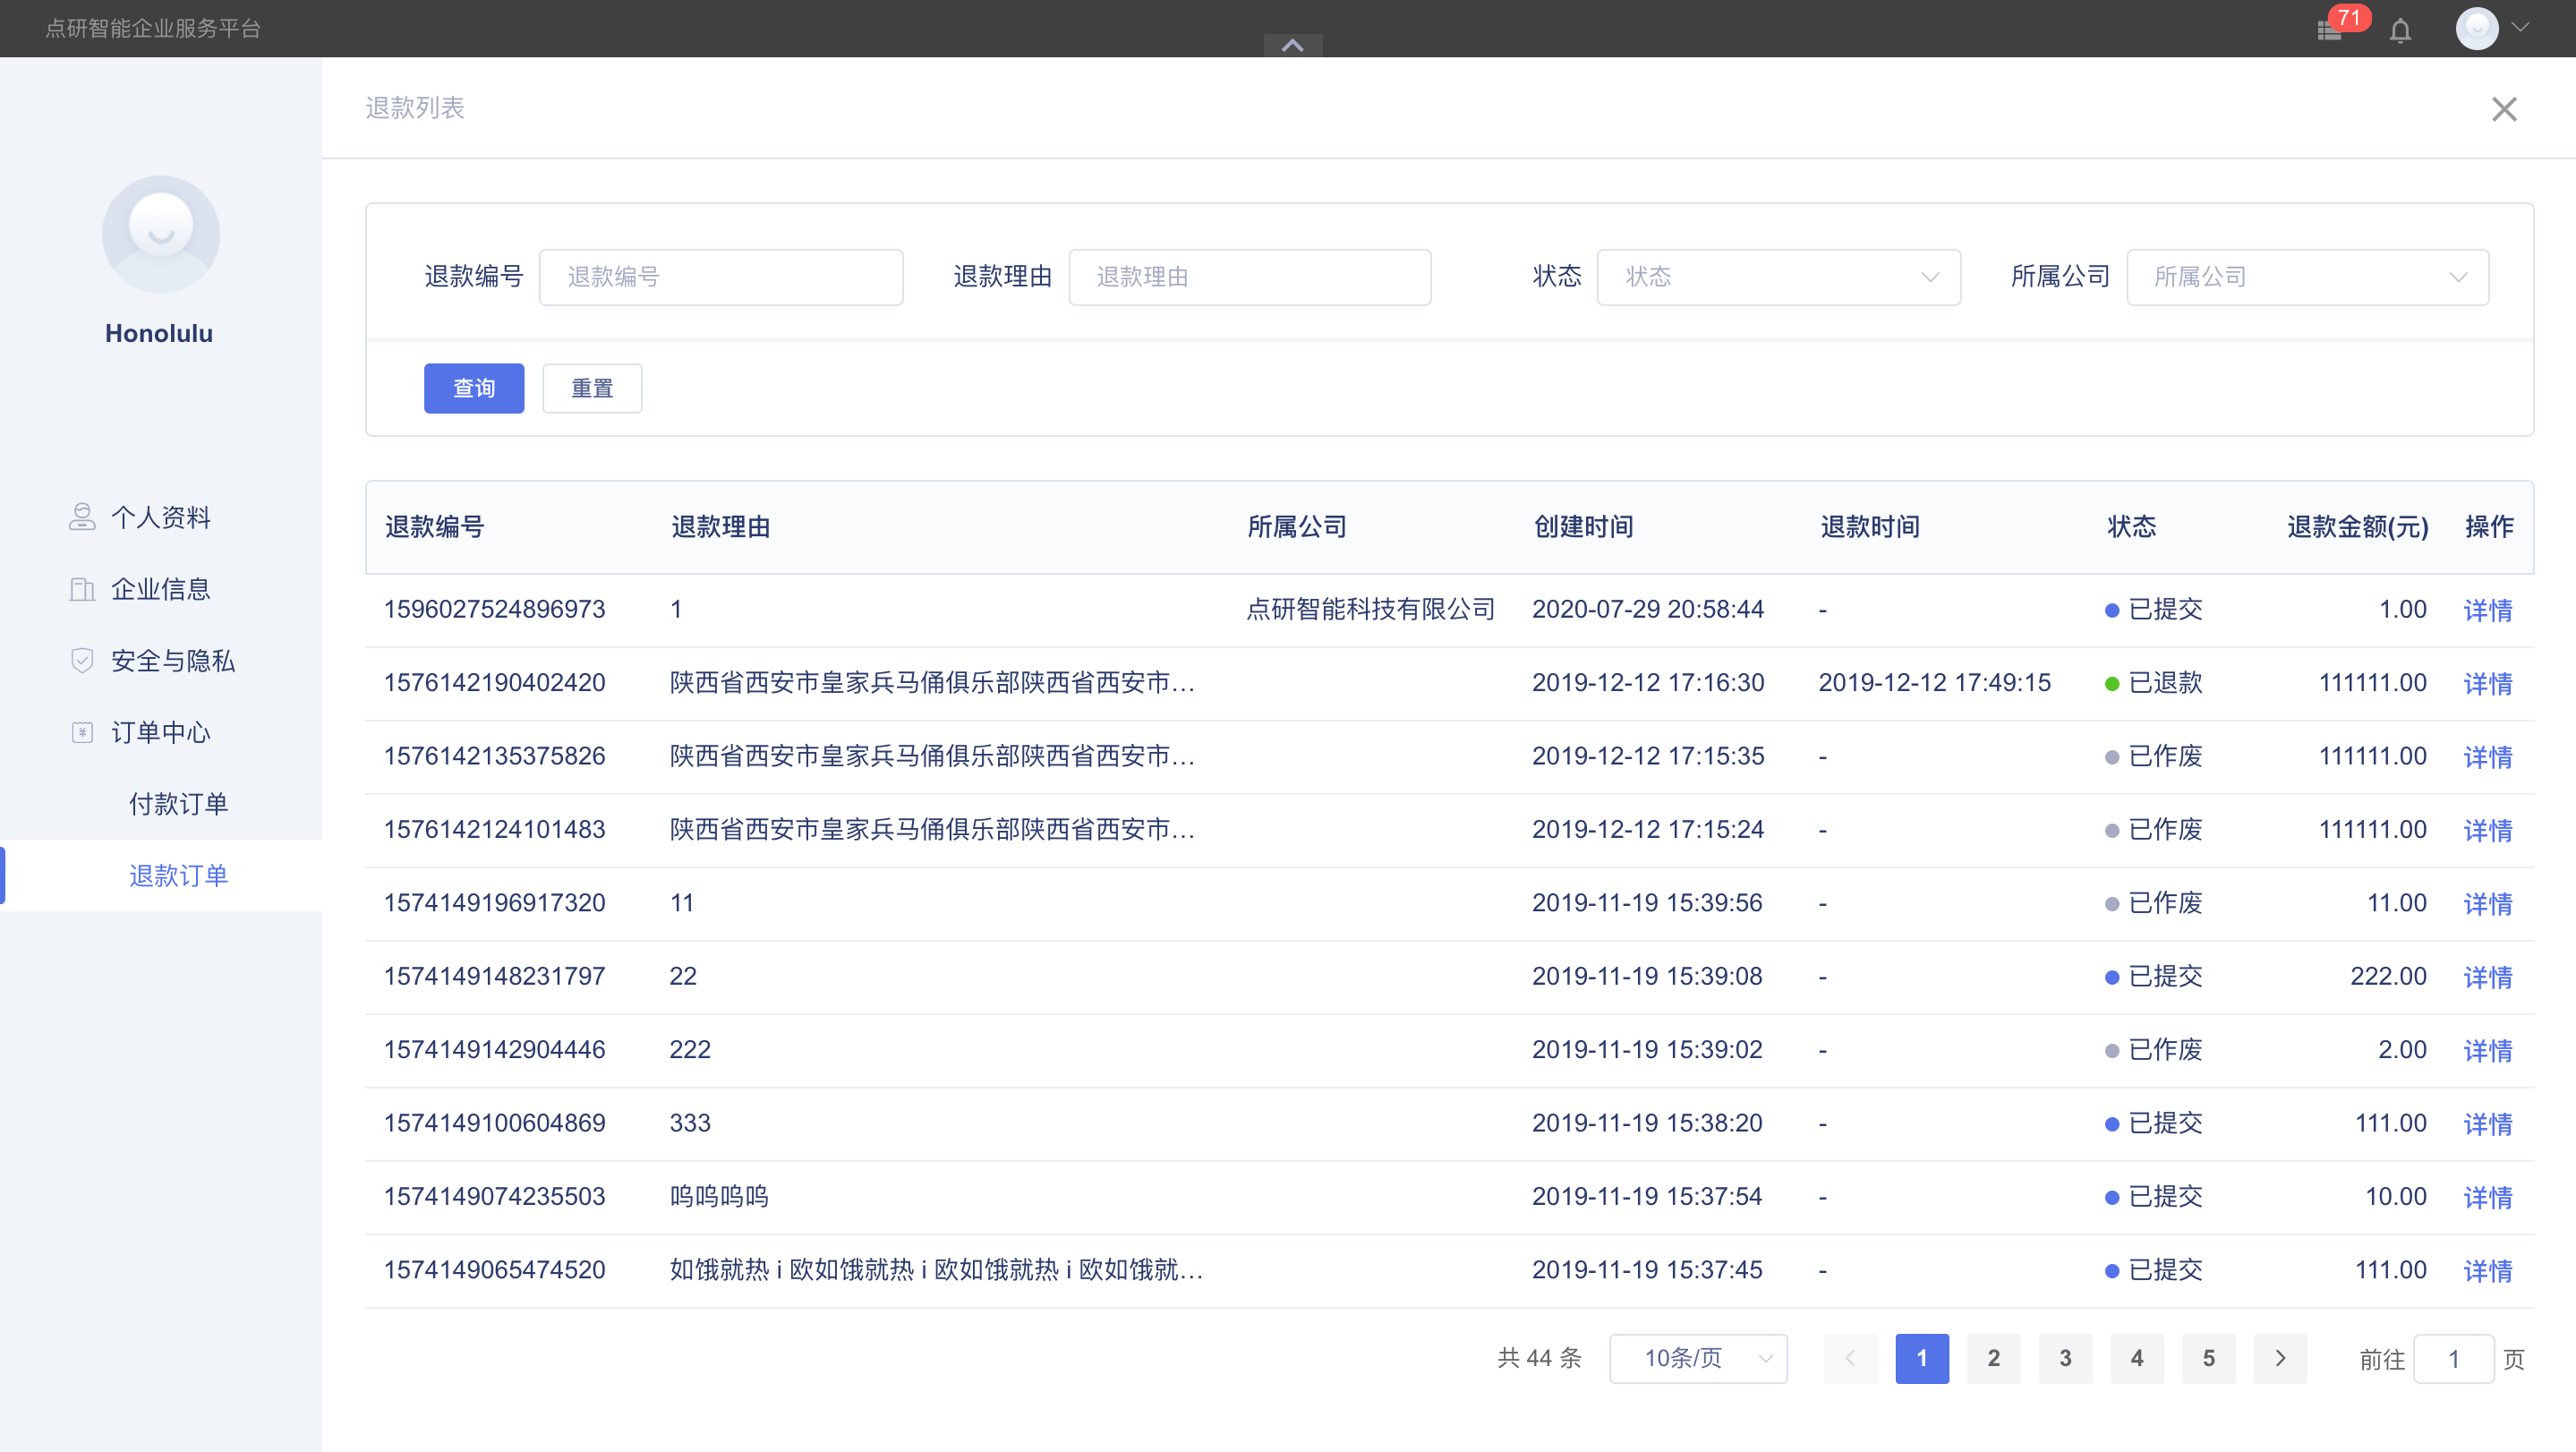Click the 已退款 status cell
This screenshot has height=1452, width=2576.
[2154, 682]
